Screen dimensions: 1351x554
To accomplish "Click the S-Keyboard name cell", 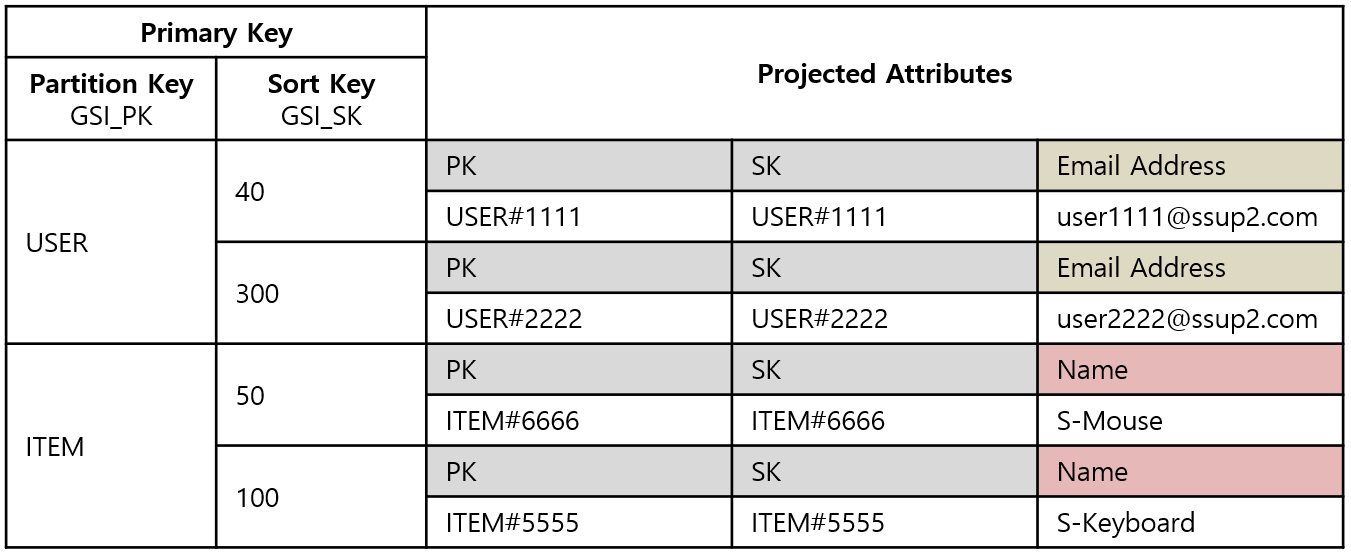I will pyautogui.click(x=1190, y=522).
